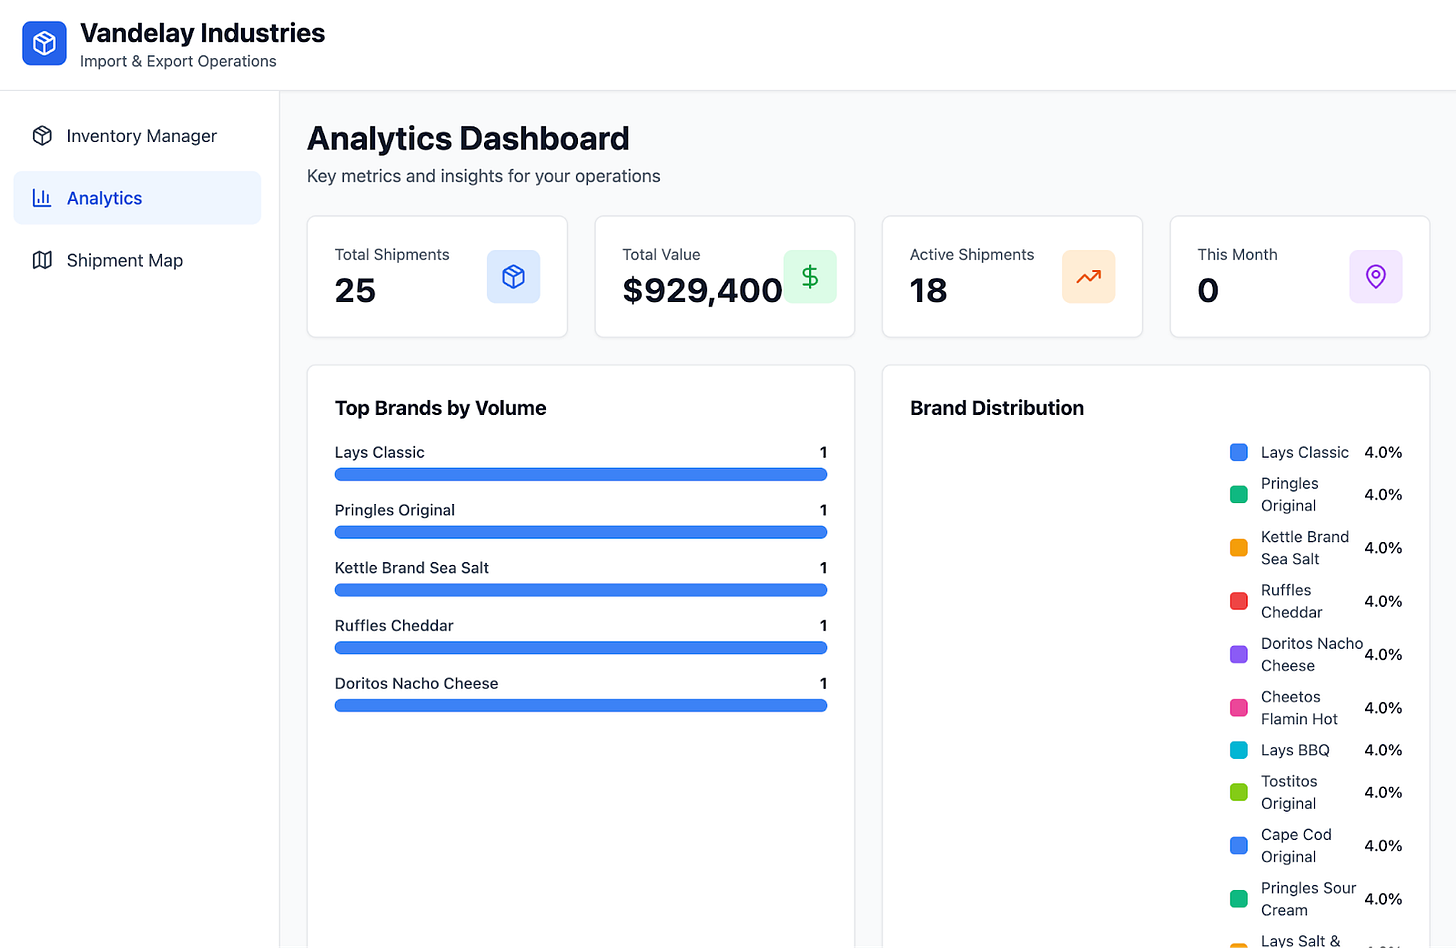Click the Active Shipments count 18
The image size is (1456, 948).
pyautogui.click(x=928, y=290)
